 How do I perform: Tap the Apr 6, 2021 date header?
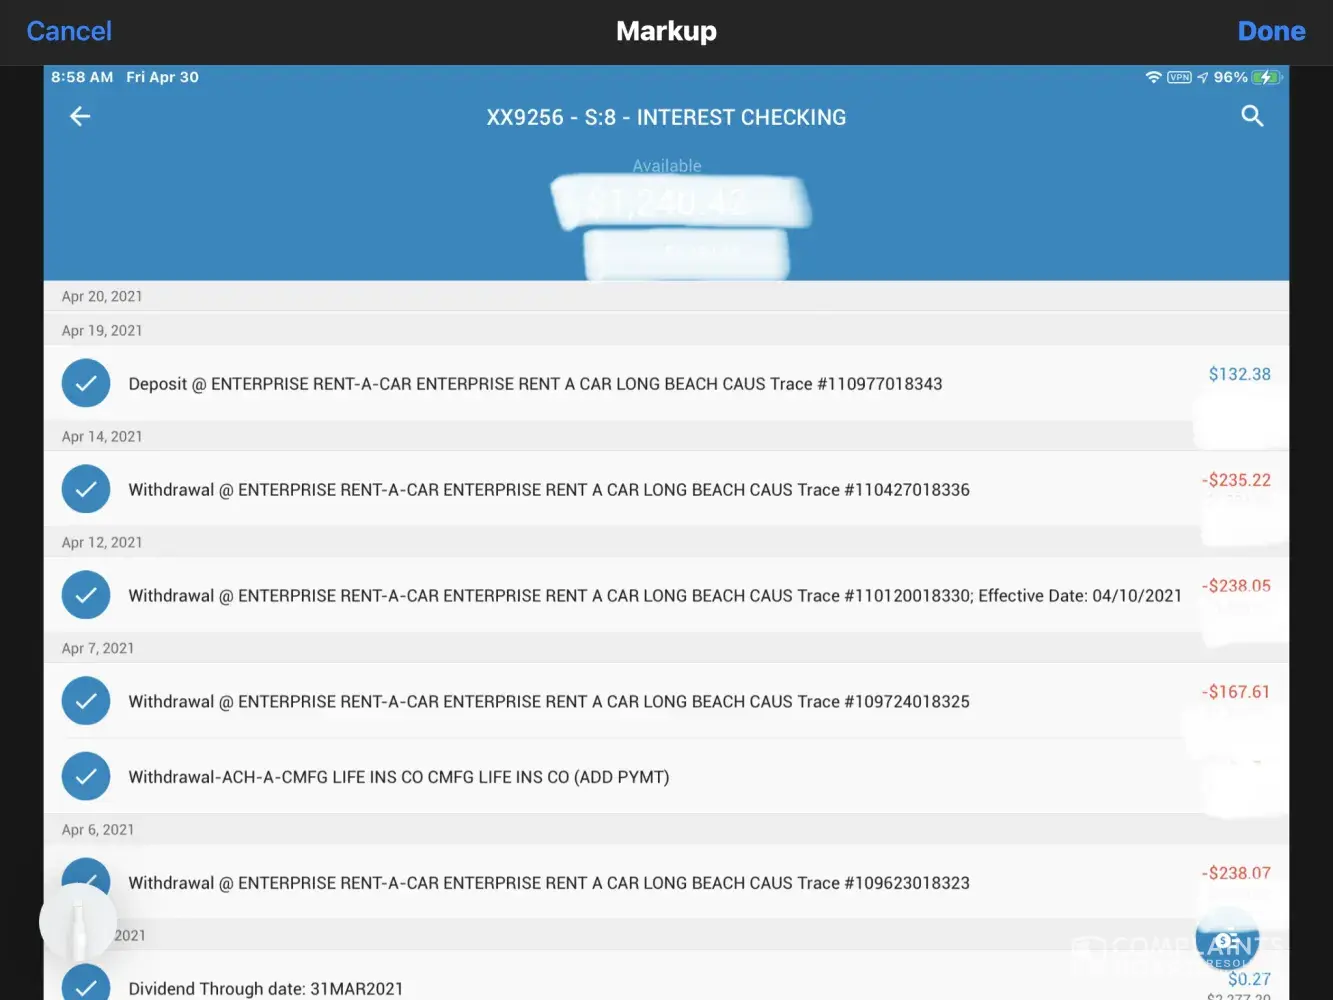pyautogui.click(x=98, y=829)
